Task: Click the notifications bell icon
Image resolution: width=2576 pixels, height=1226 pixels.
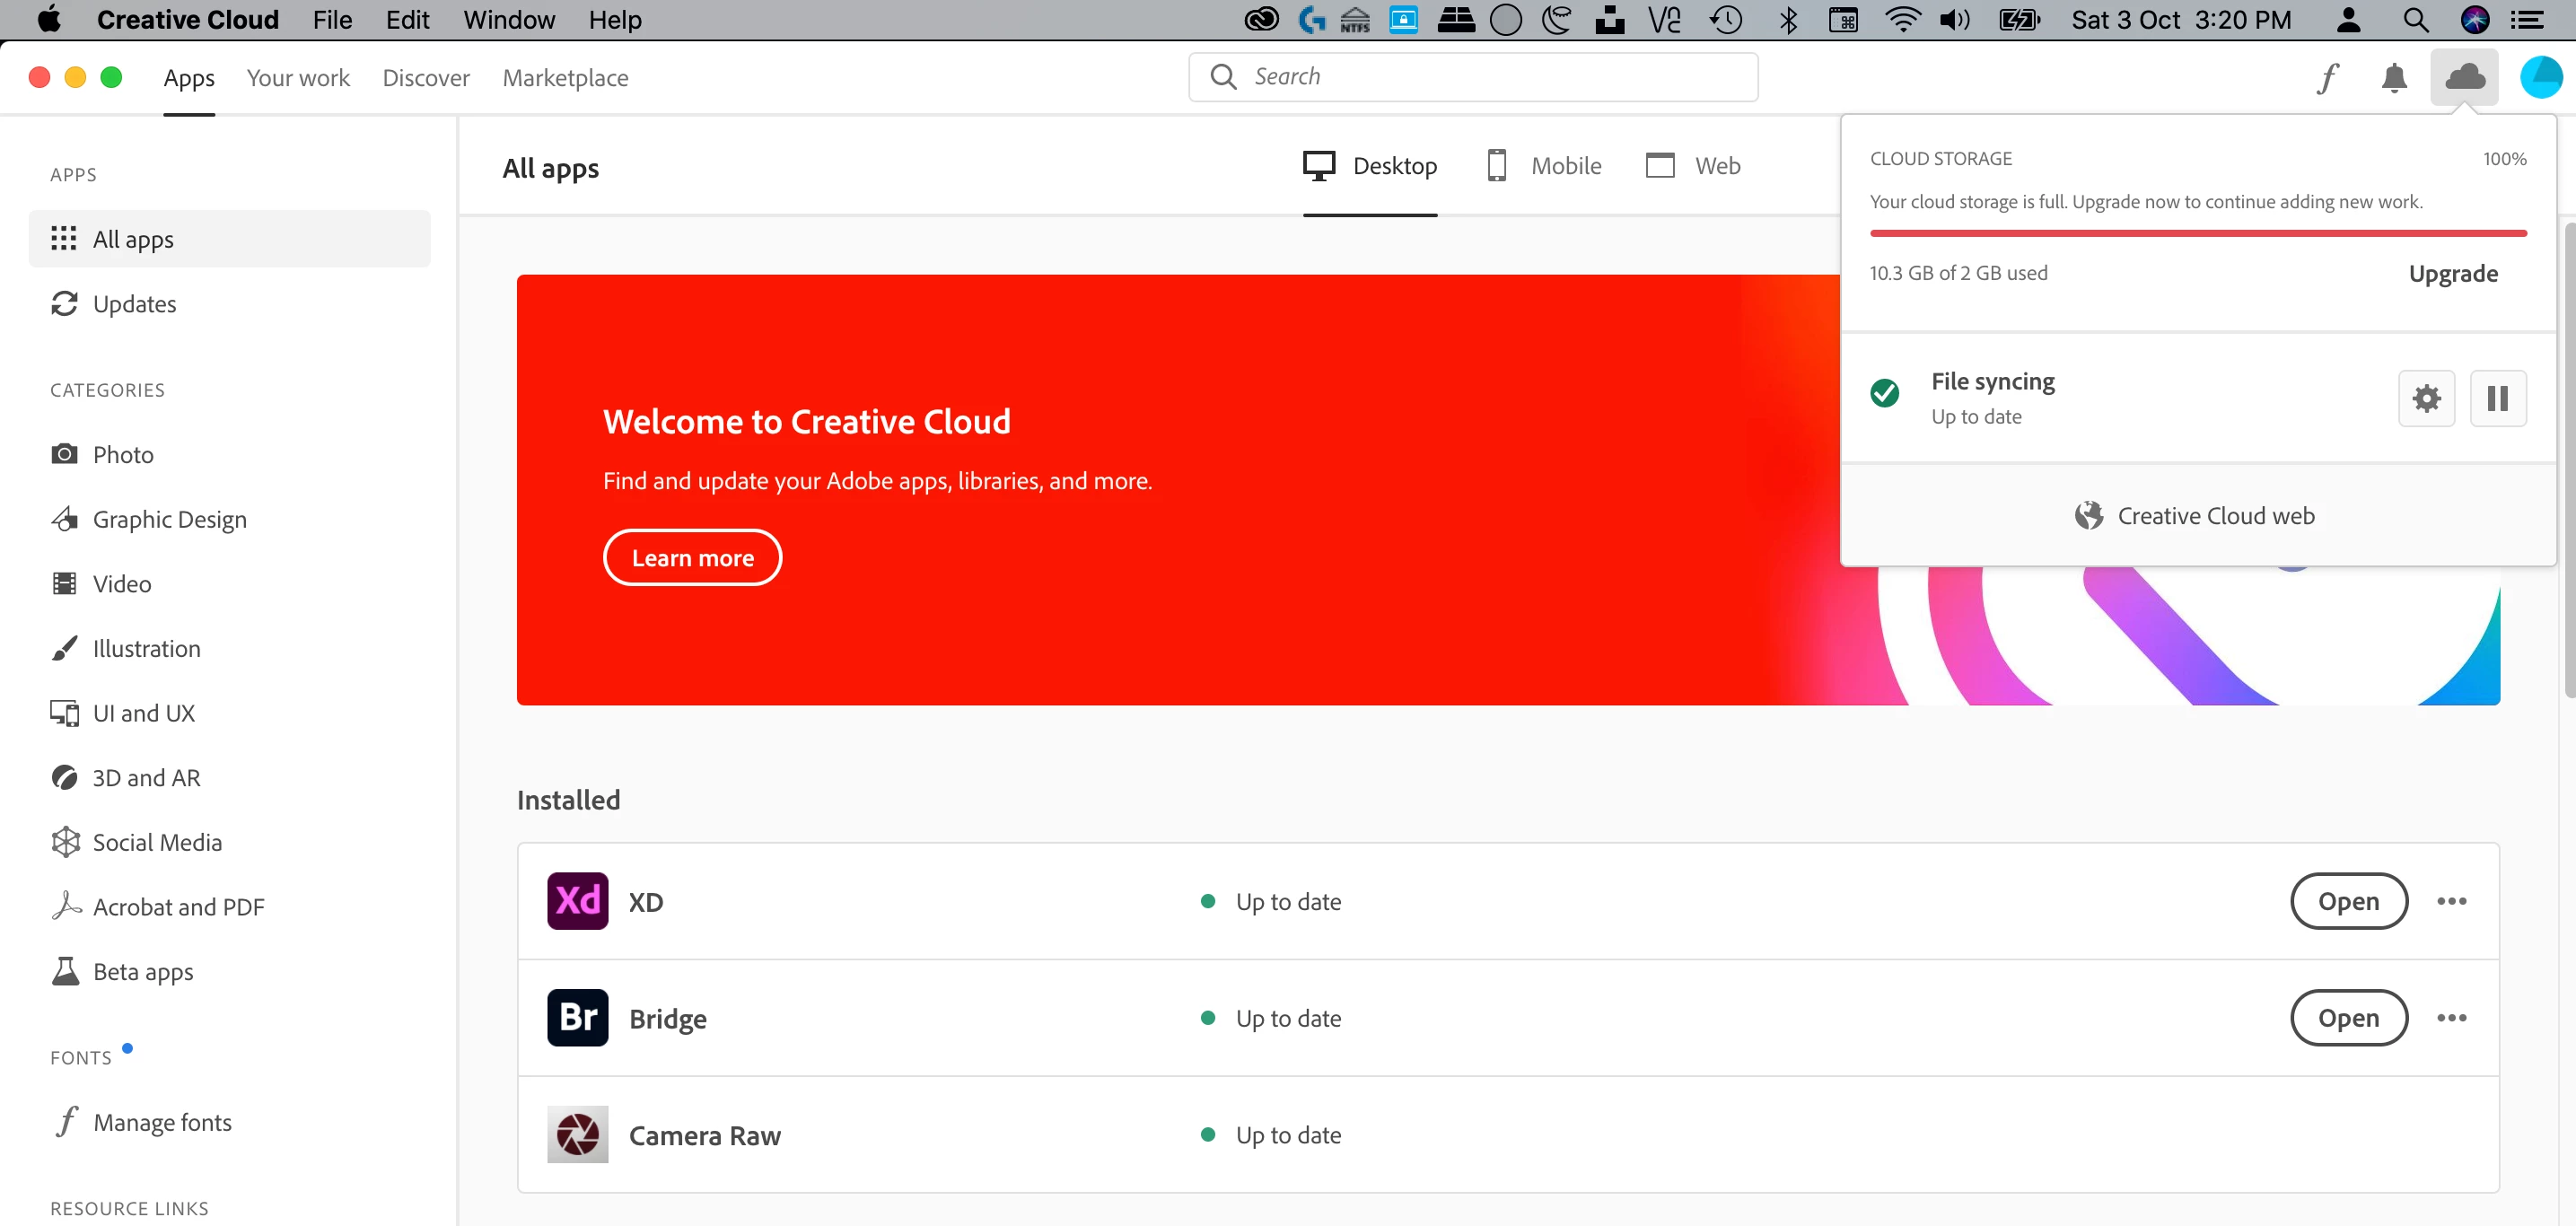Action: coord(2393,77)
